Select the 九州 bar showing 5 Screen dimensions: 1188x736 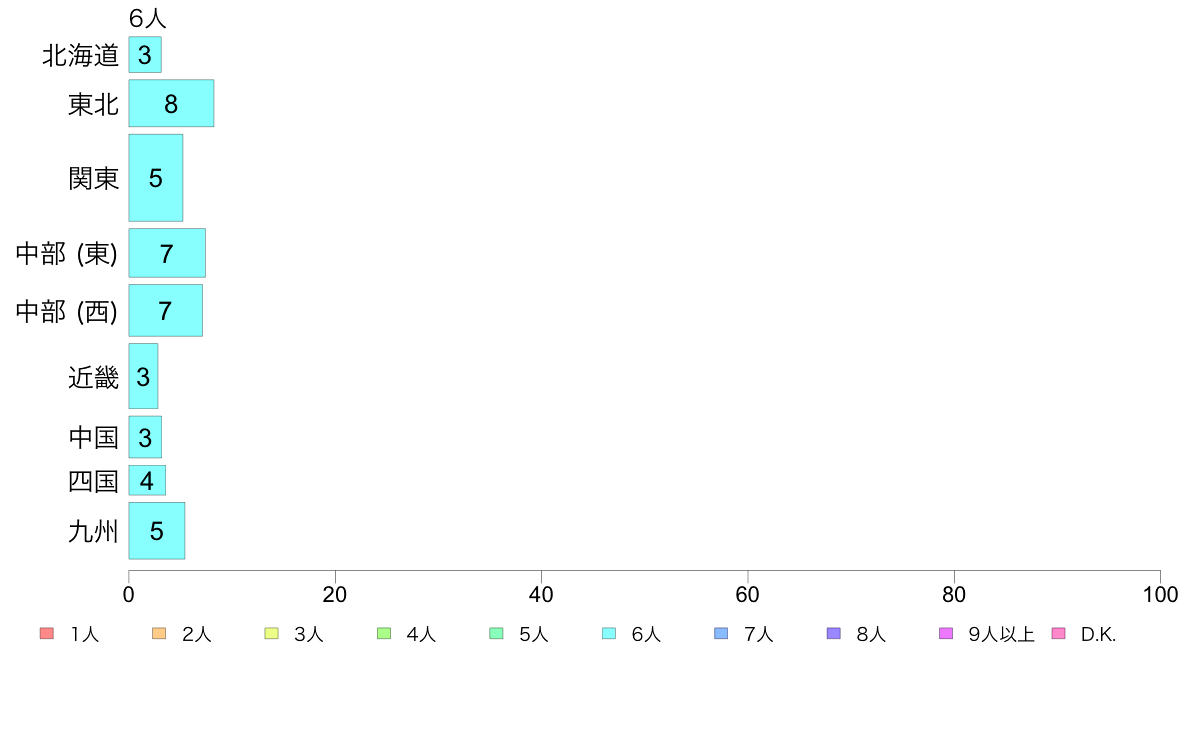(x=157, y=531)
